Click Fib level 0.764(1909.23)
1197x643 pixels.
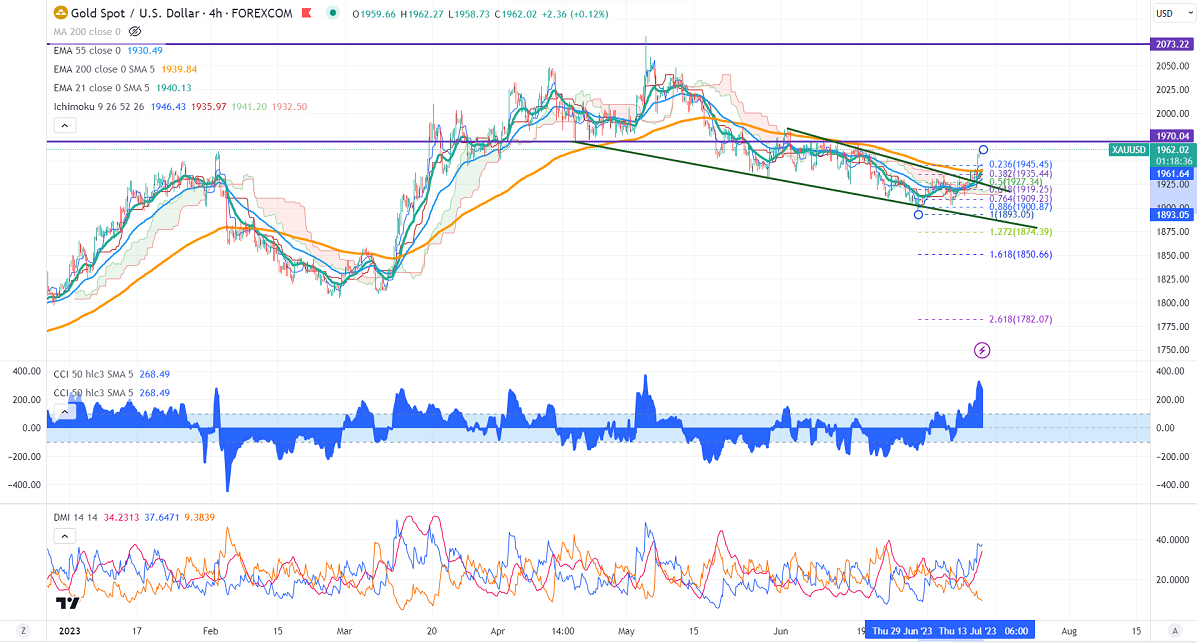tap(1021, 199)
